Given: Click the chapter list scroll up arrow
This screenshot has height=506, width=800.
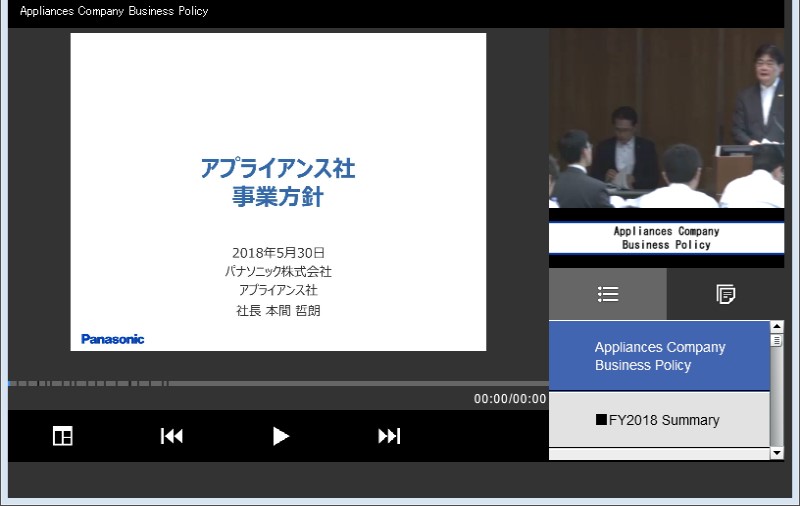Looking at the screenshot, I should tap(777, 326).
